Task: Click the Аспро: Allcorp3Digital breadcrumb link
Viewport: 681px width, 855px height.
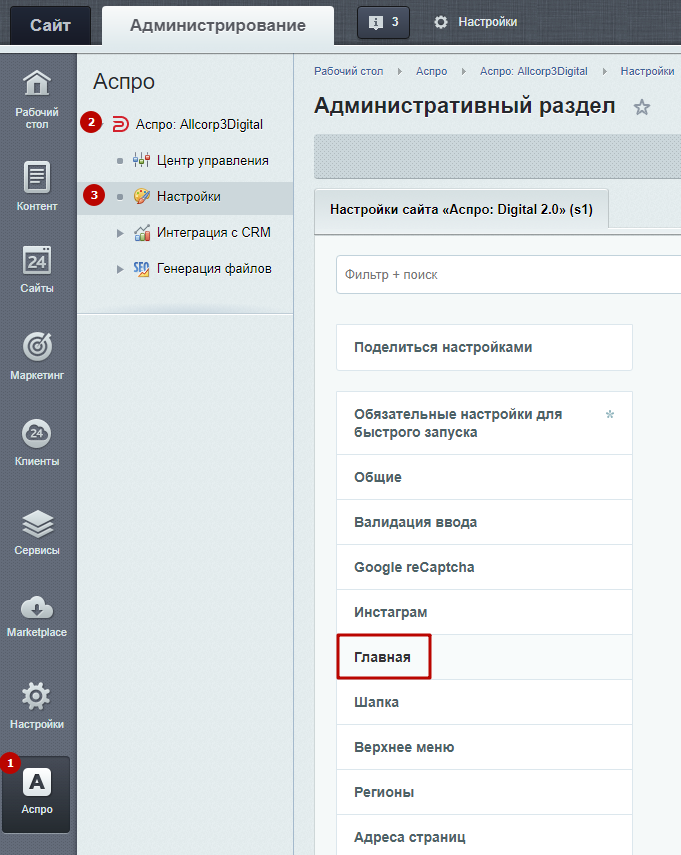Action: tap(534, 71)
